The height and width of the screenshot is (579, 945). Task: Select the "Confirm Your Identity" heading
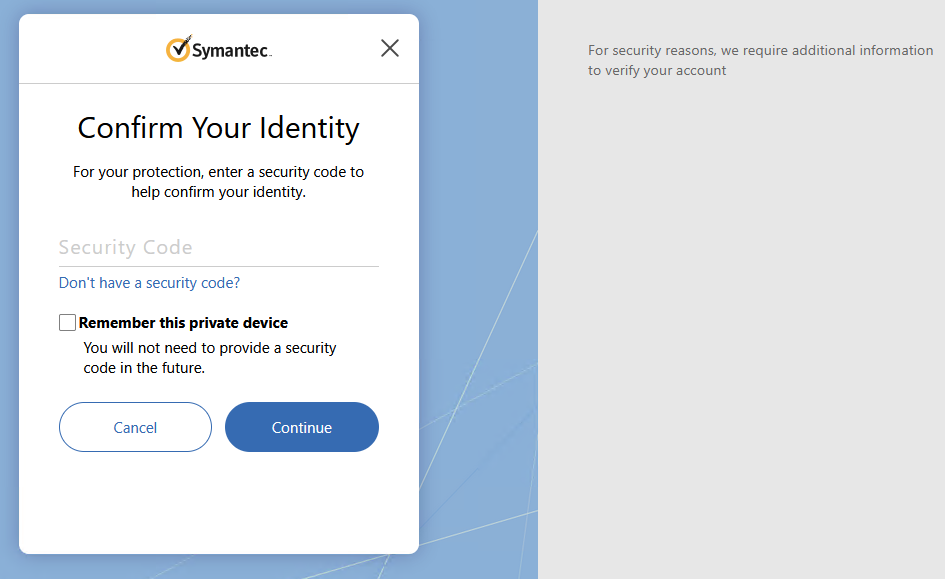219,128
